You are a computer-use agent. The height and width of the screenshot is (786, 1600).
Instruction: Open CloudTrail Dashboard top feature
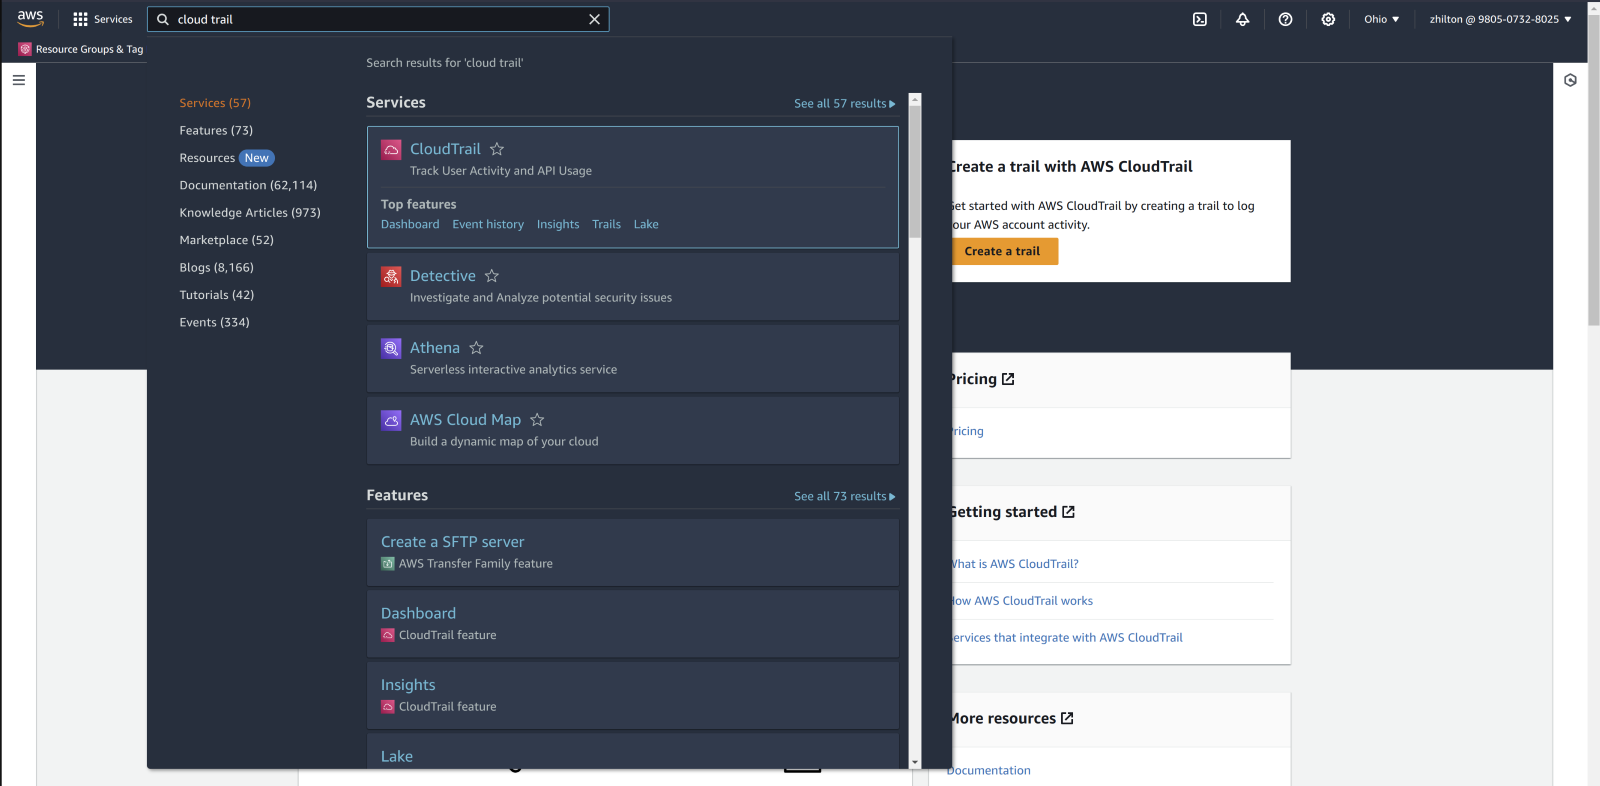(x=410, y=224)
